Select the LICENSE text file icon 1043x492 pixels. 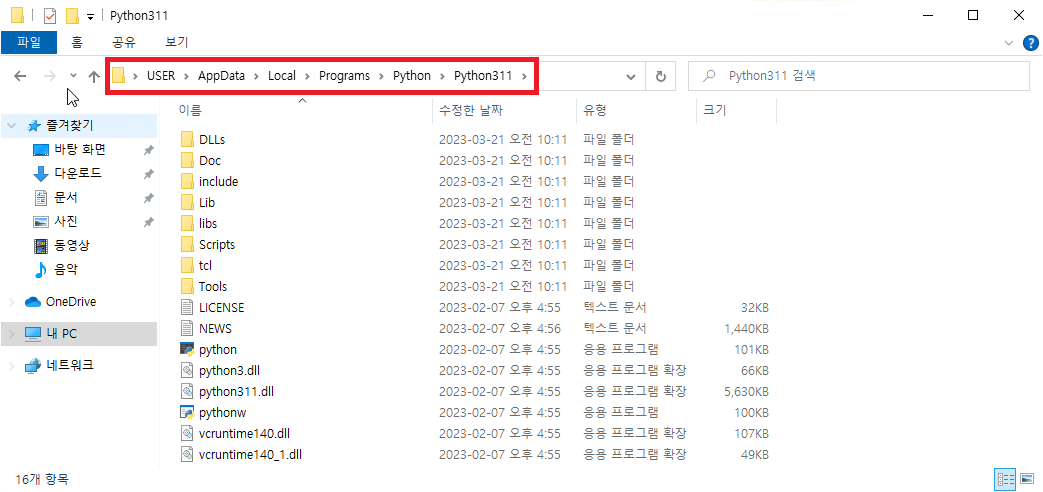click(x=187, y=307)
